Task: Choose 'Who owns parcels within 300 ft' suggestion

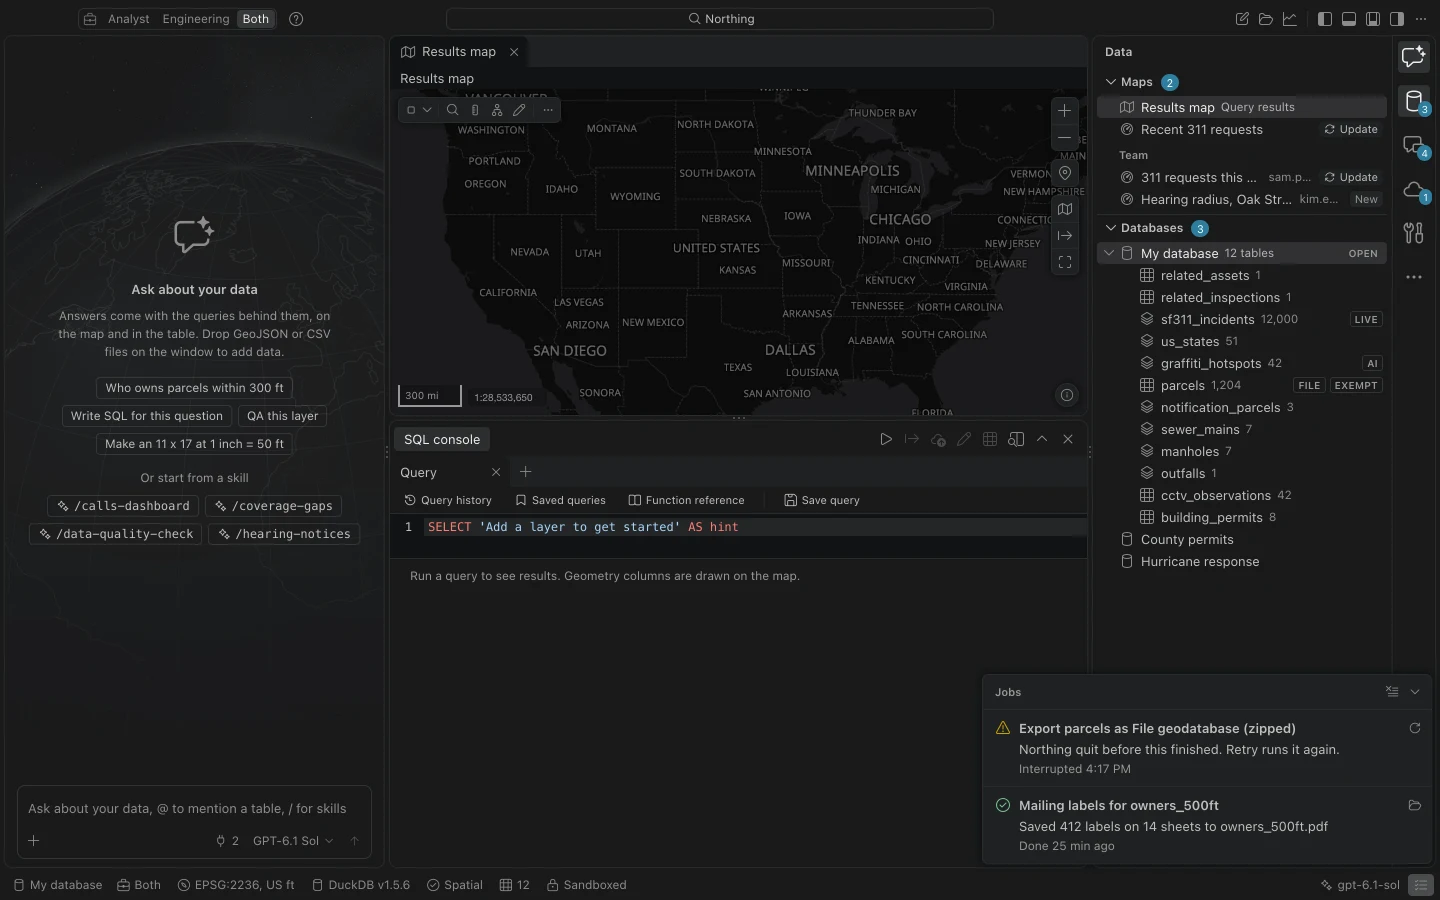Action: click(195, 388)
